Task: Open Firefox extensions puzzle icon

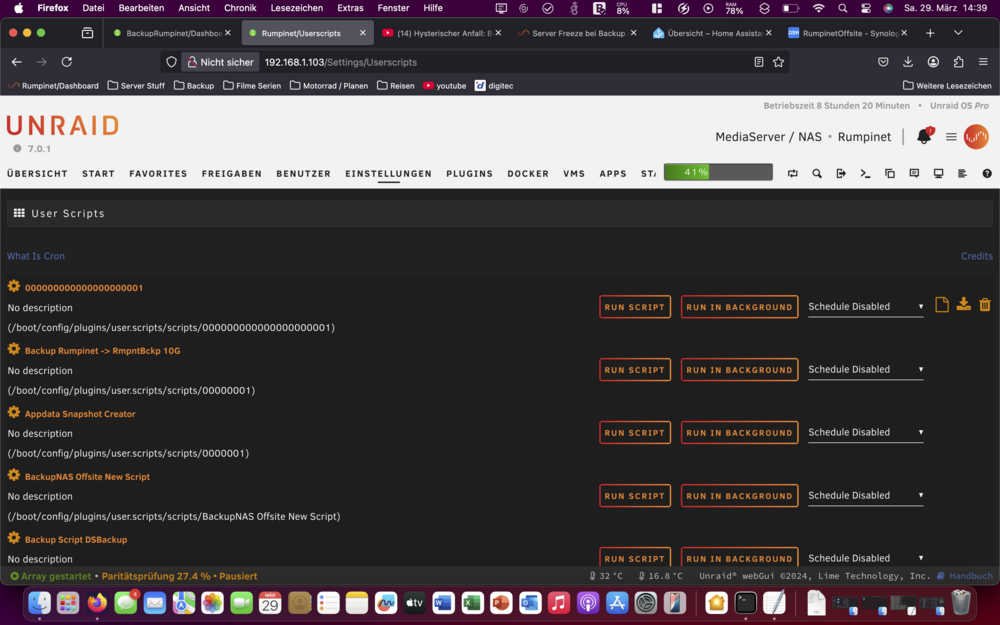Action: (958, 62)
